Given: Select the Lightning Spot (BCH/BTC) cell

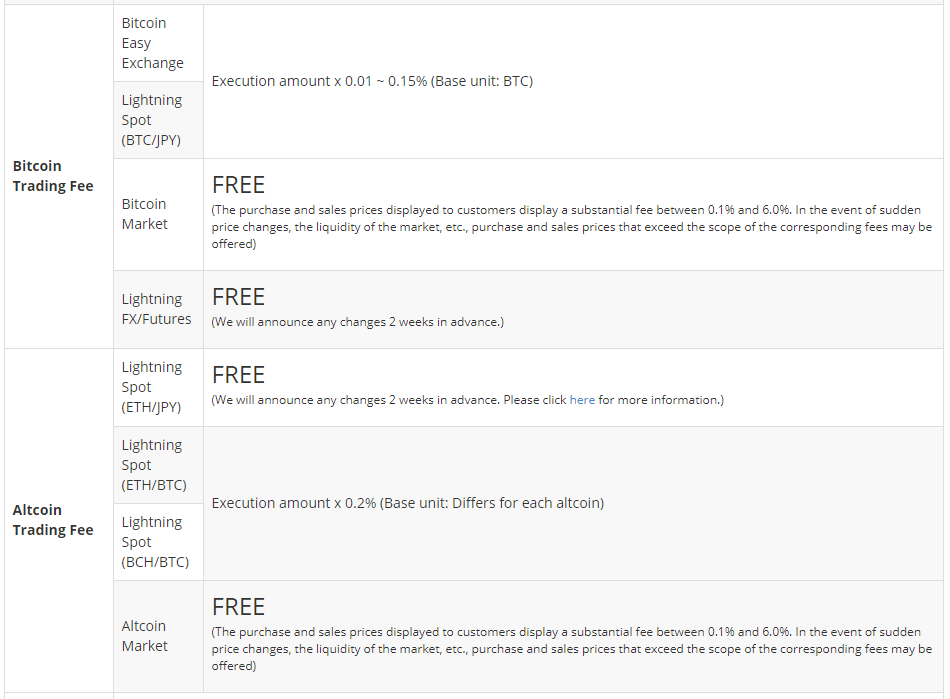Looking at the screenshot, I should (155, 542).
